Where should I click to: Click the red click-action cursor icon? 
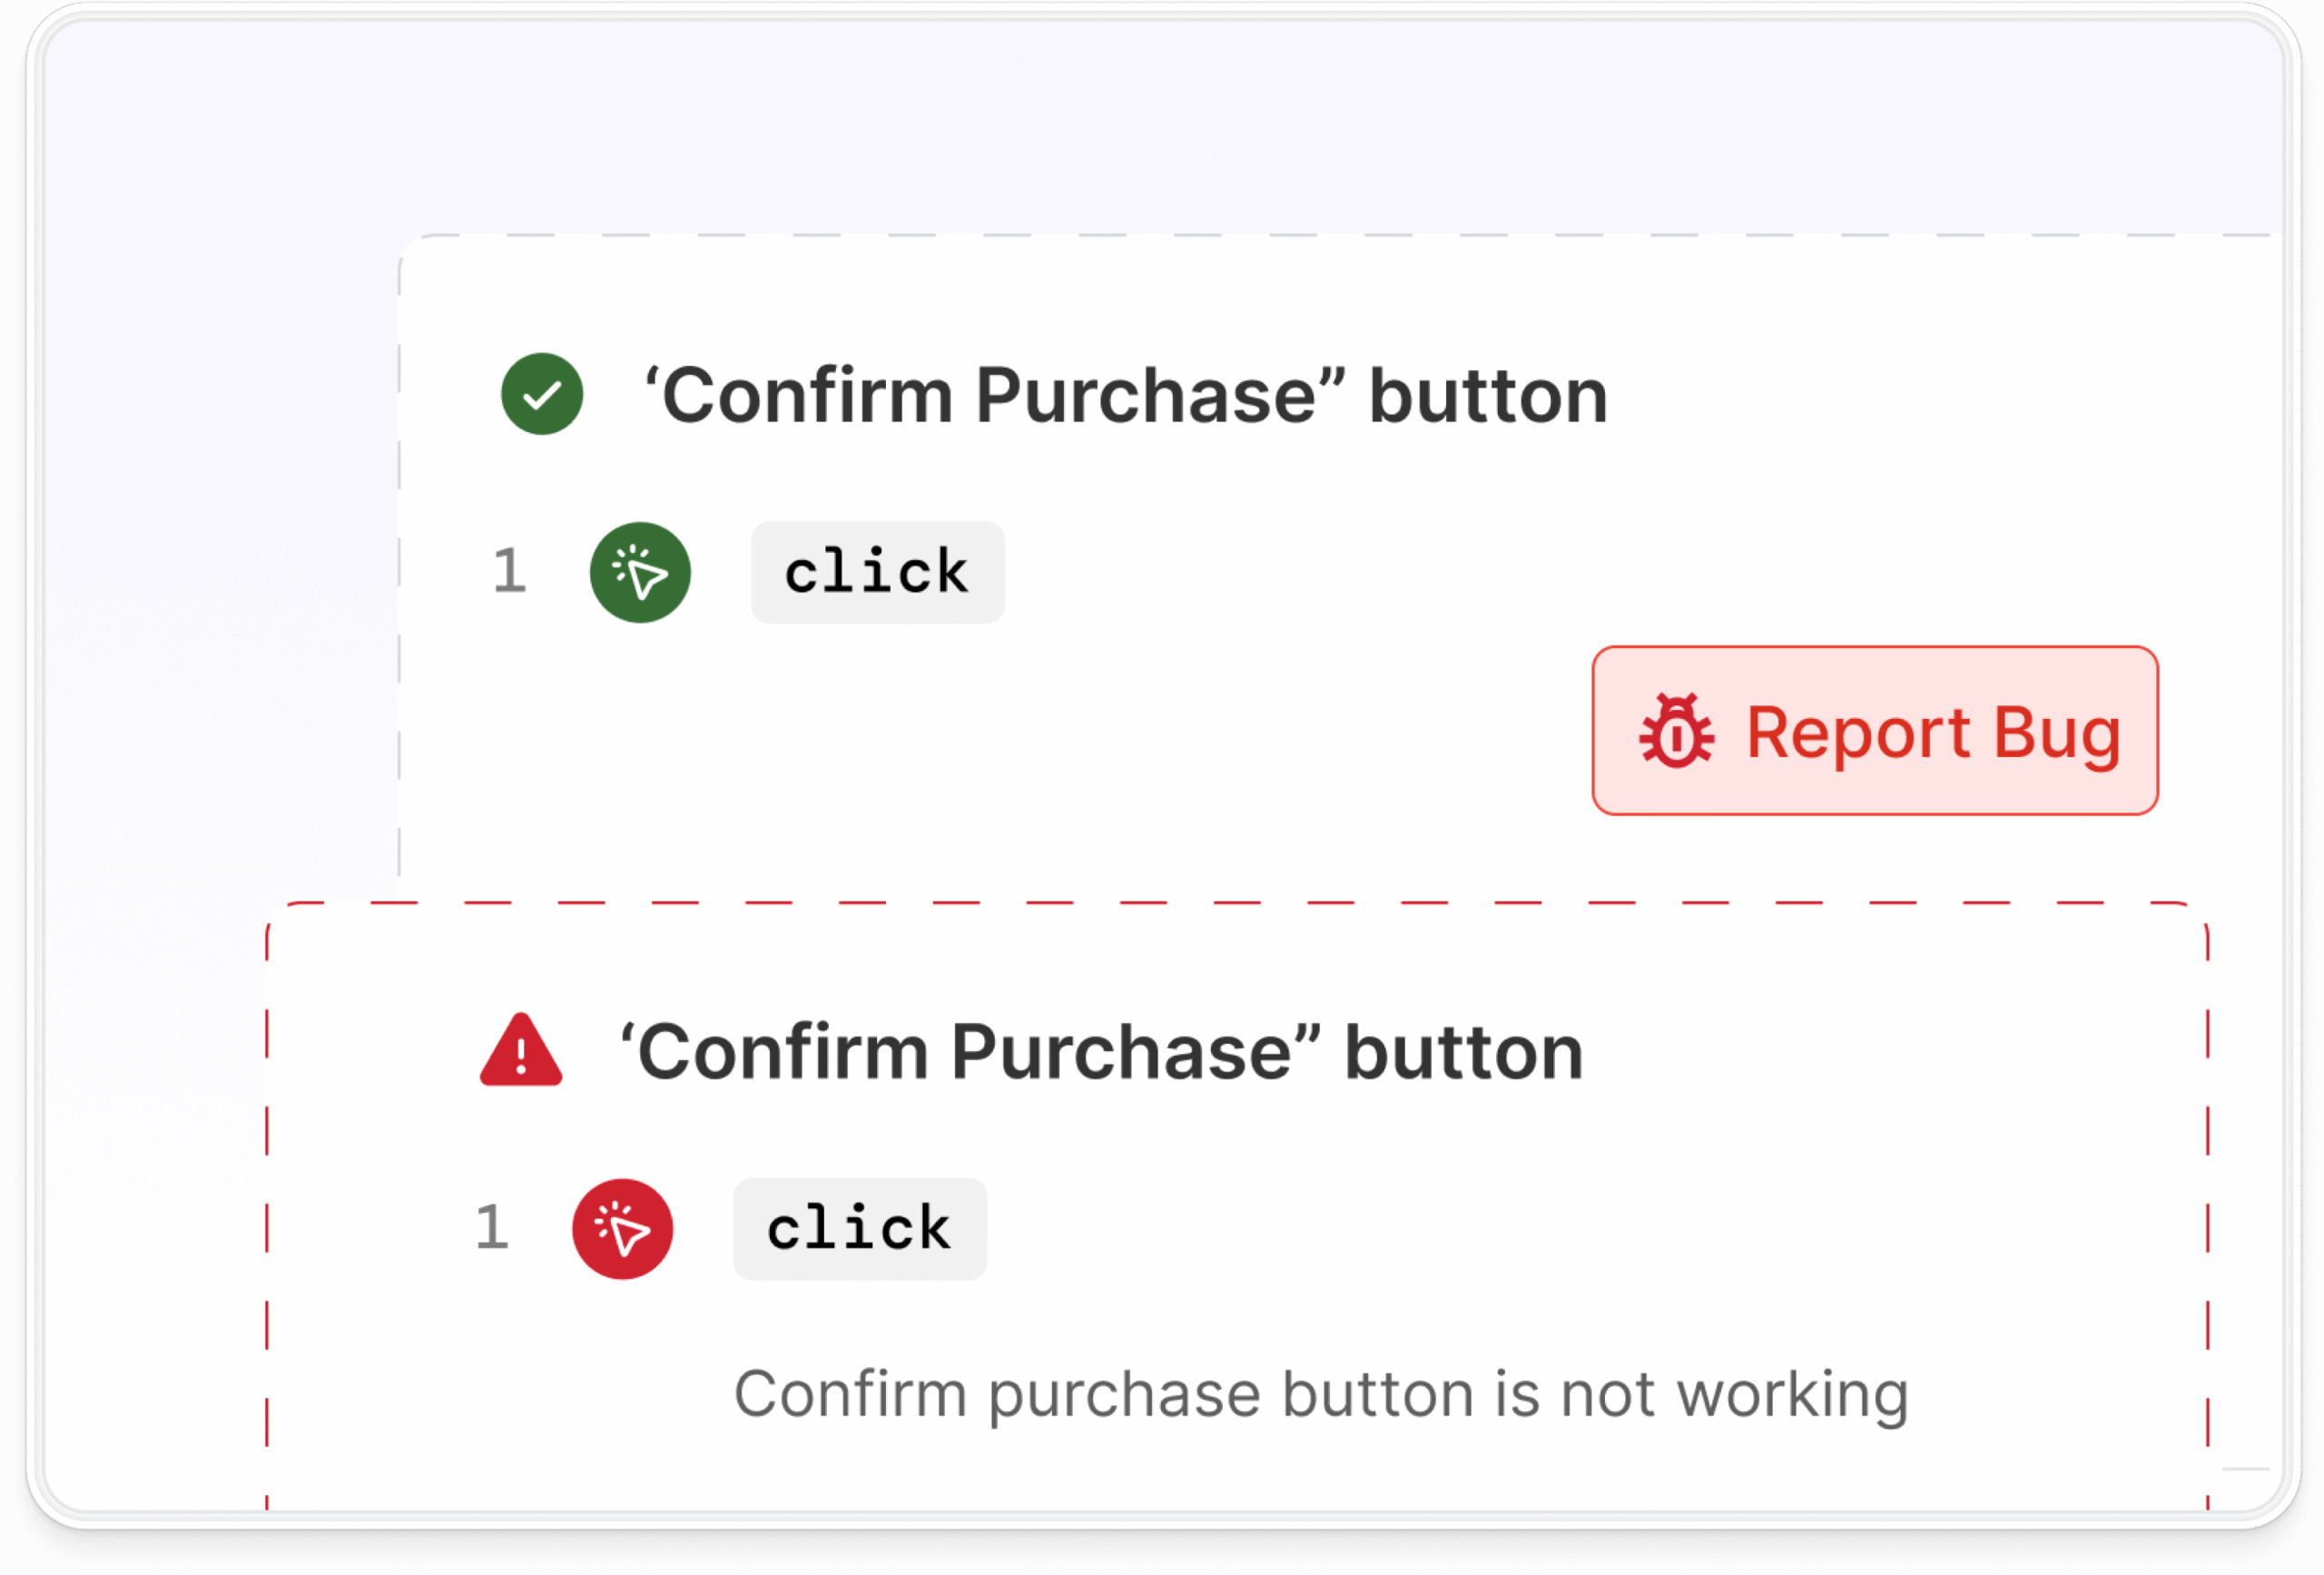point(622,1228)
